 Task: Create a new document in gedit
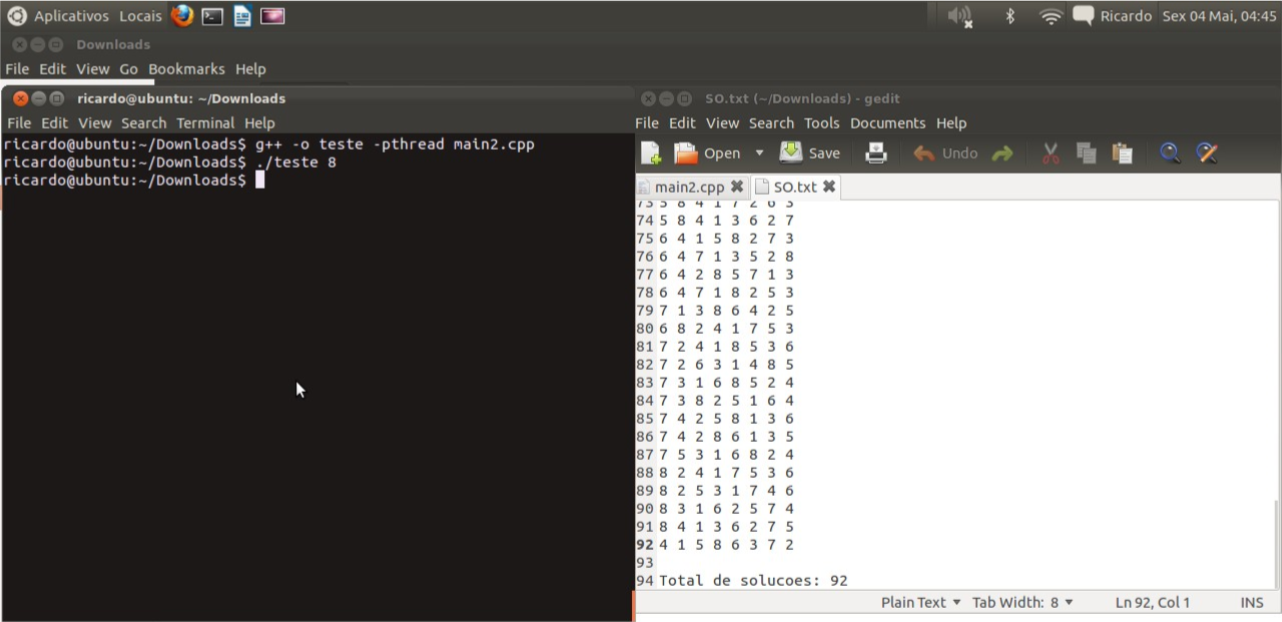coord(651,153)
